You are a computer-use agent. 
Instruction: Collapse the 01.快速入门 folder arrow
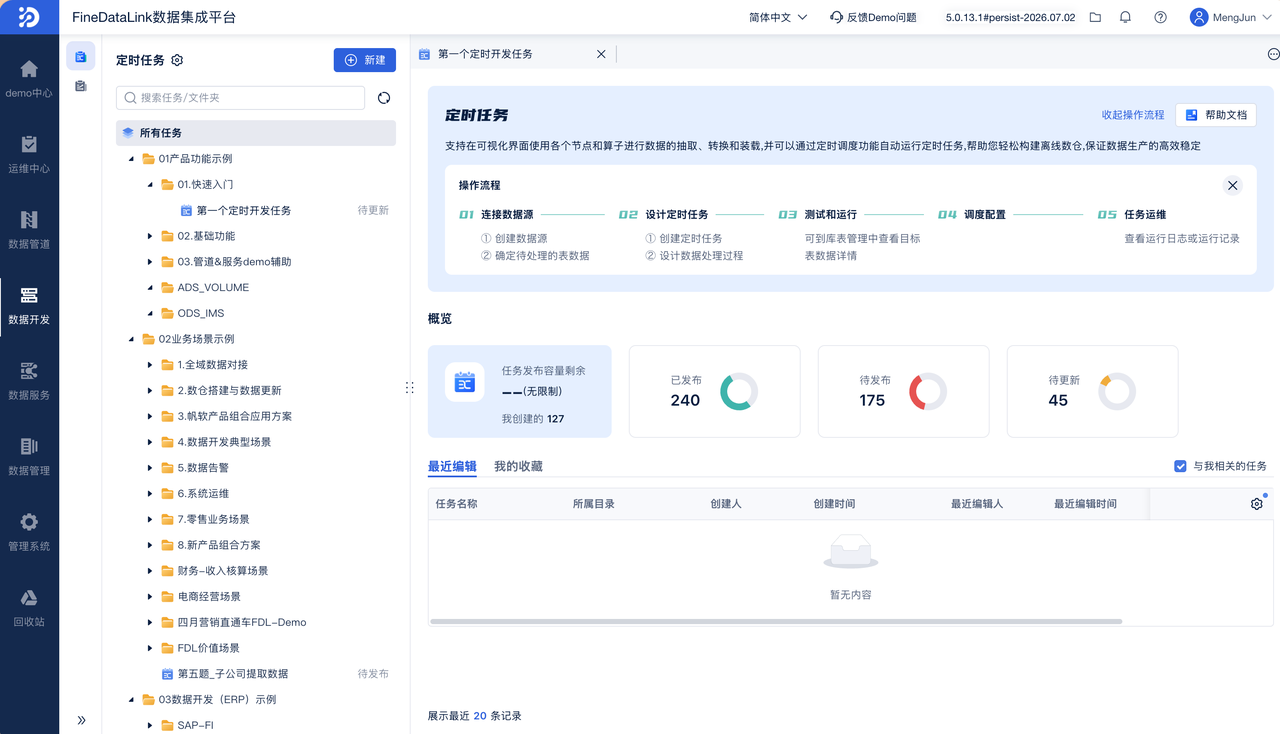tap(150, 185)
